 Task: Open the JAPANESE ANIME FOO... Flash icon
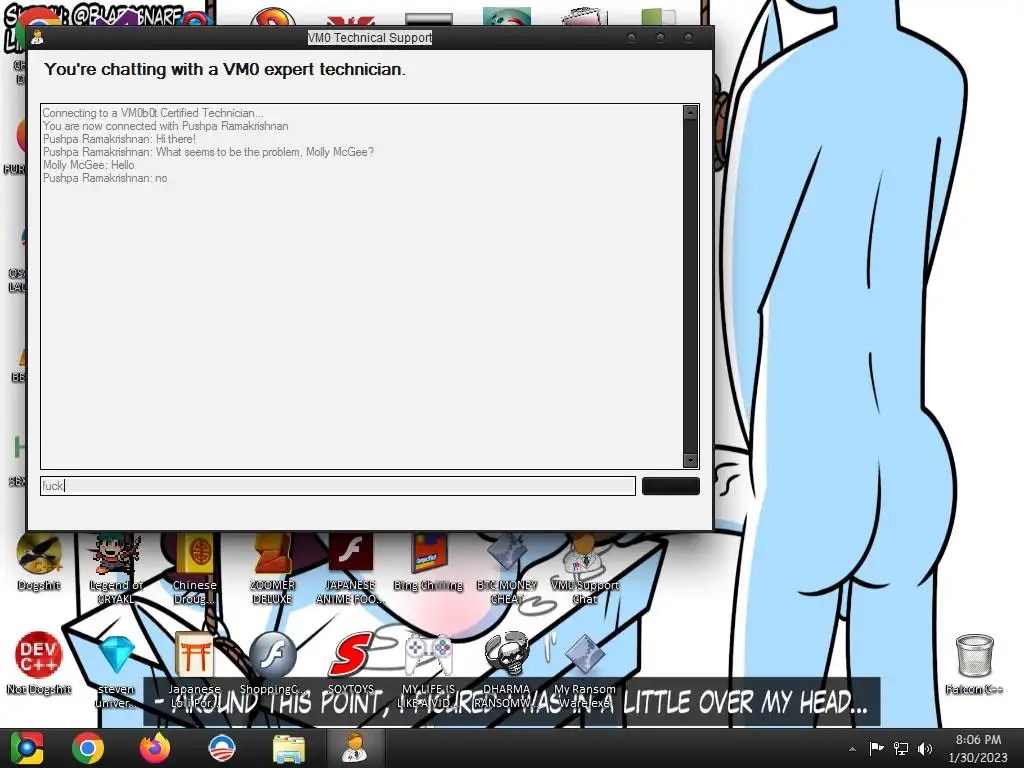point(351,569)
